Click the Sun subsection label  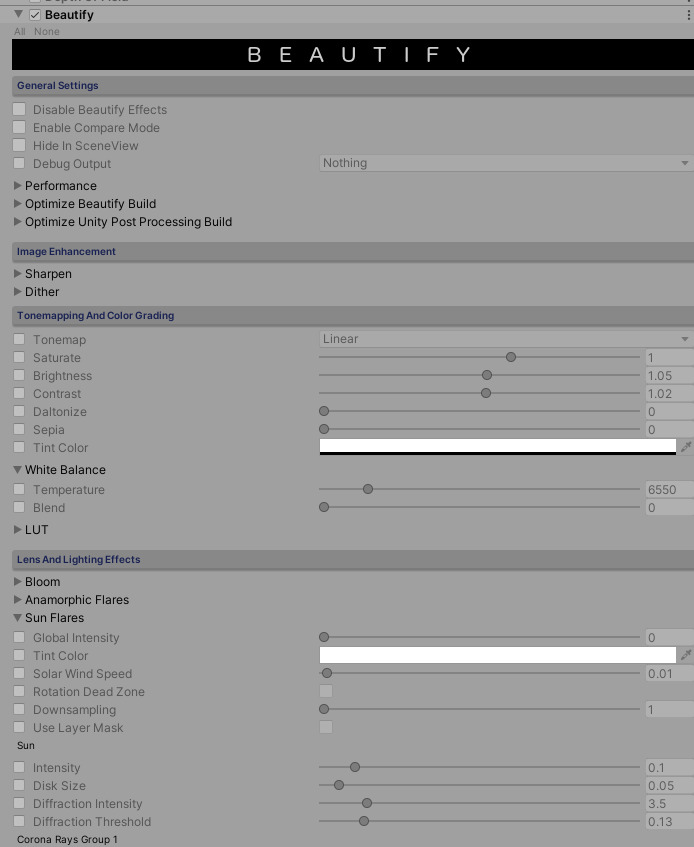(x=25, y=745)
